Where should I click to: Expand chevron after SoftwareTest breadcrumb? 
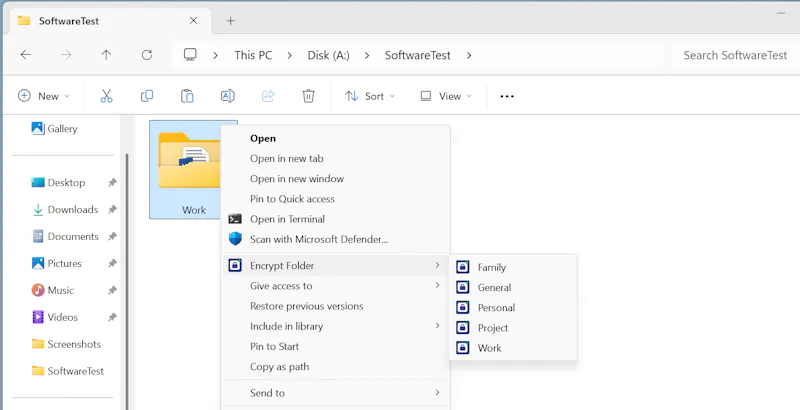469,55
